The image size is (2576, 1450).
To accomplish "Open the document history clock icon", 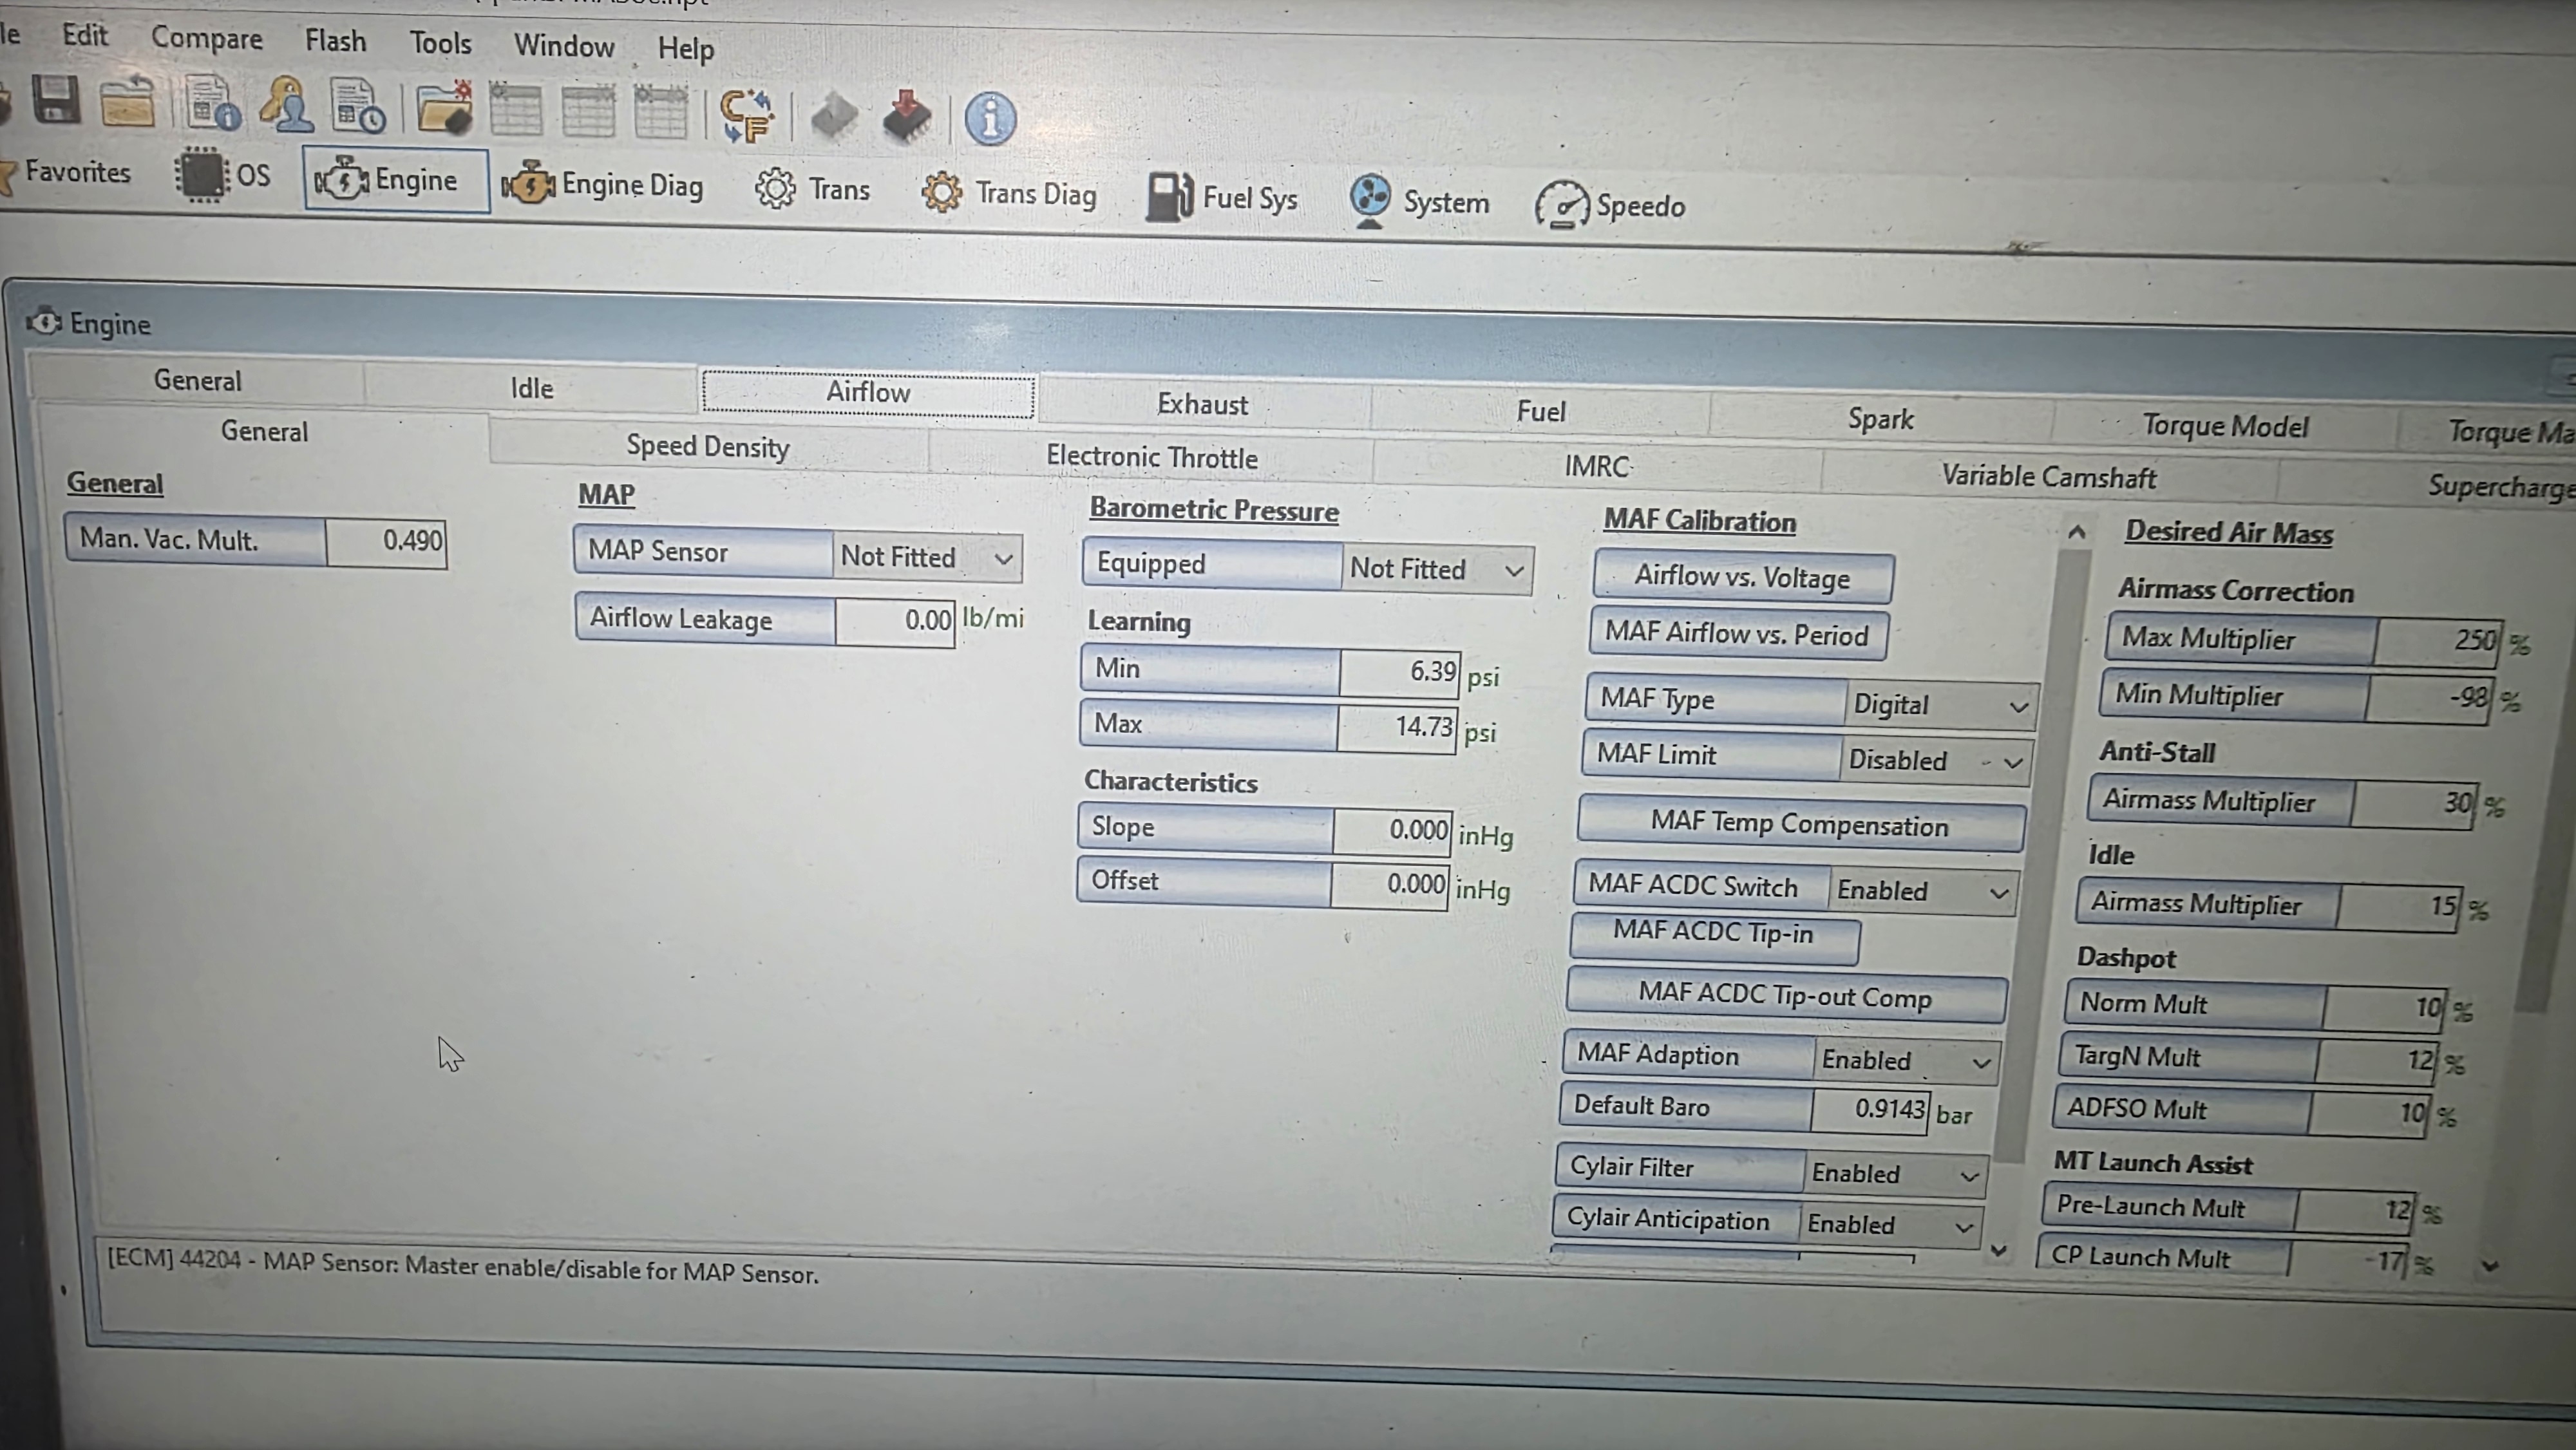I will pyautogui.click(x=359, y=106).
